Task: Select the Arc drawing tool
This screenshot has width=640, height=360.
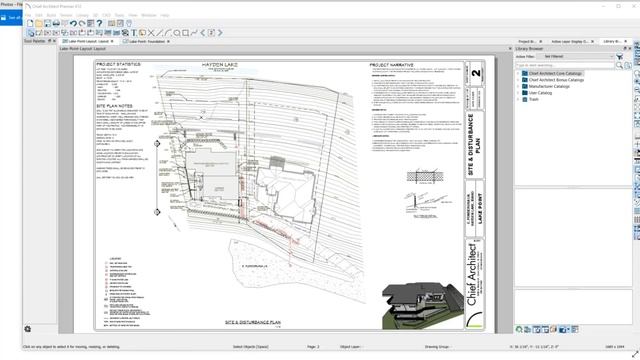Action: coord(168,33)
